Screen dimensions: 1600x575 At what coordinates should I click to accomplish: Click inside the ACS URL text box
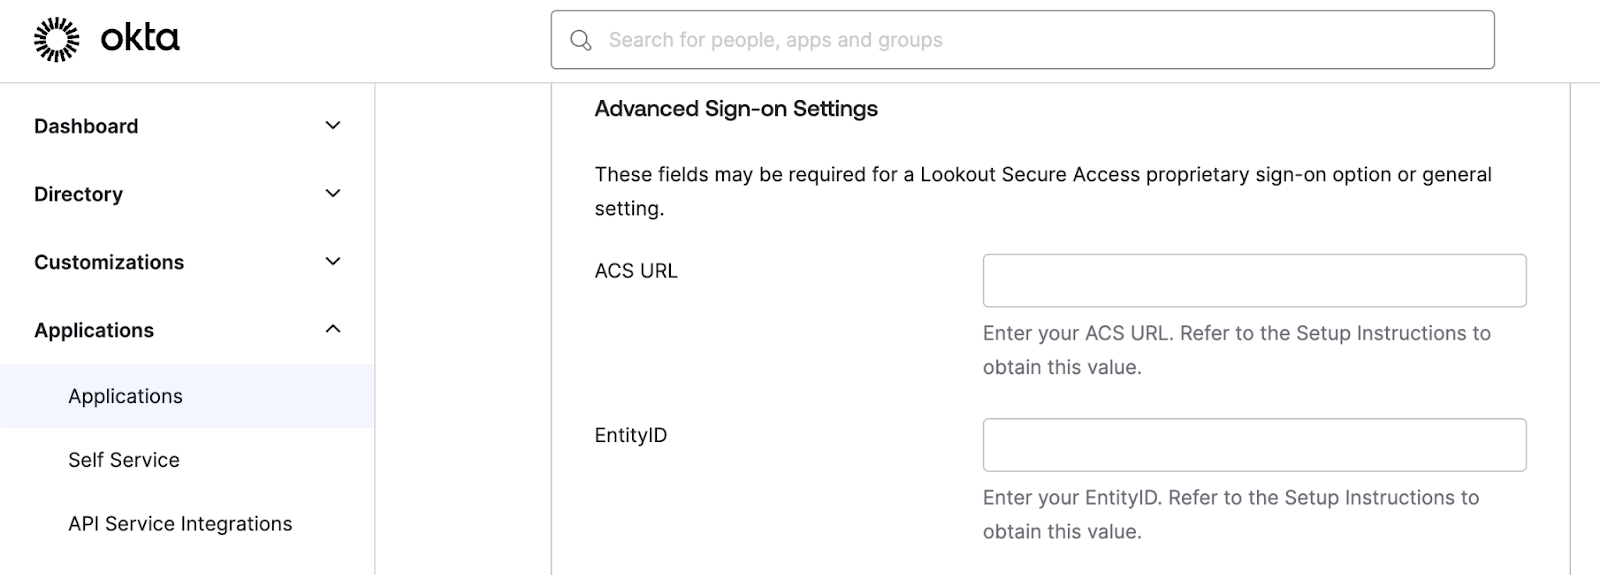[1254, 280]
